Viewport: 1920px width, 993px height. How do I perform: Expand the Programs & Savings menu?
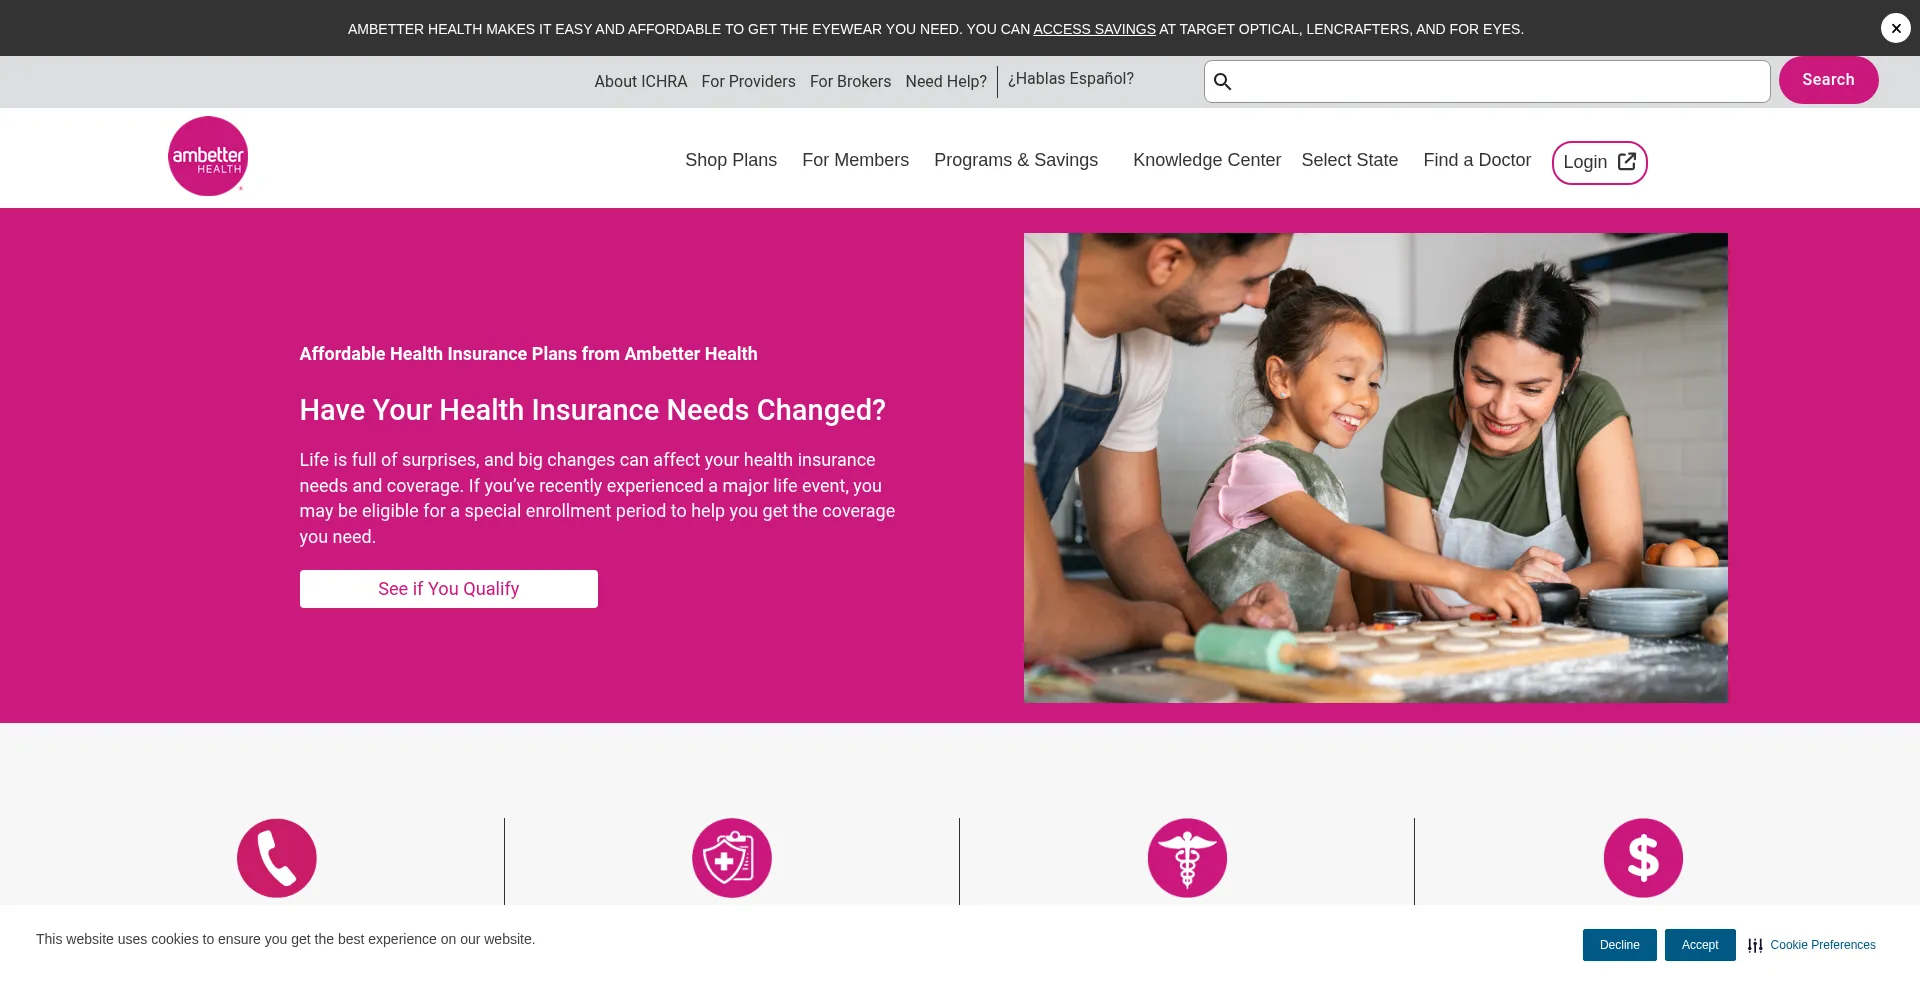coord(1016,160)
